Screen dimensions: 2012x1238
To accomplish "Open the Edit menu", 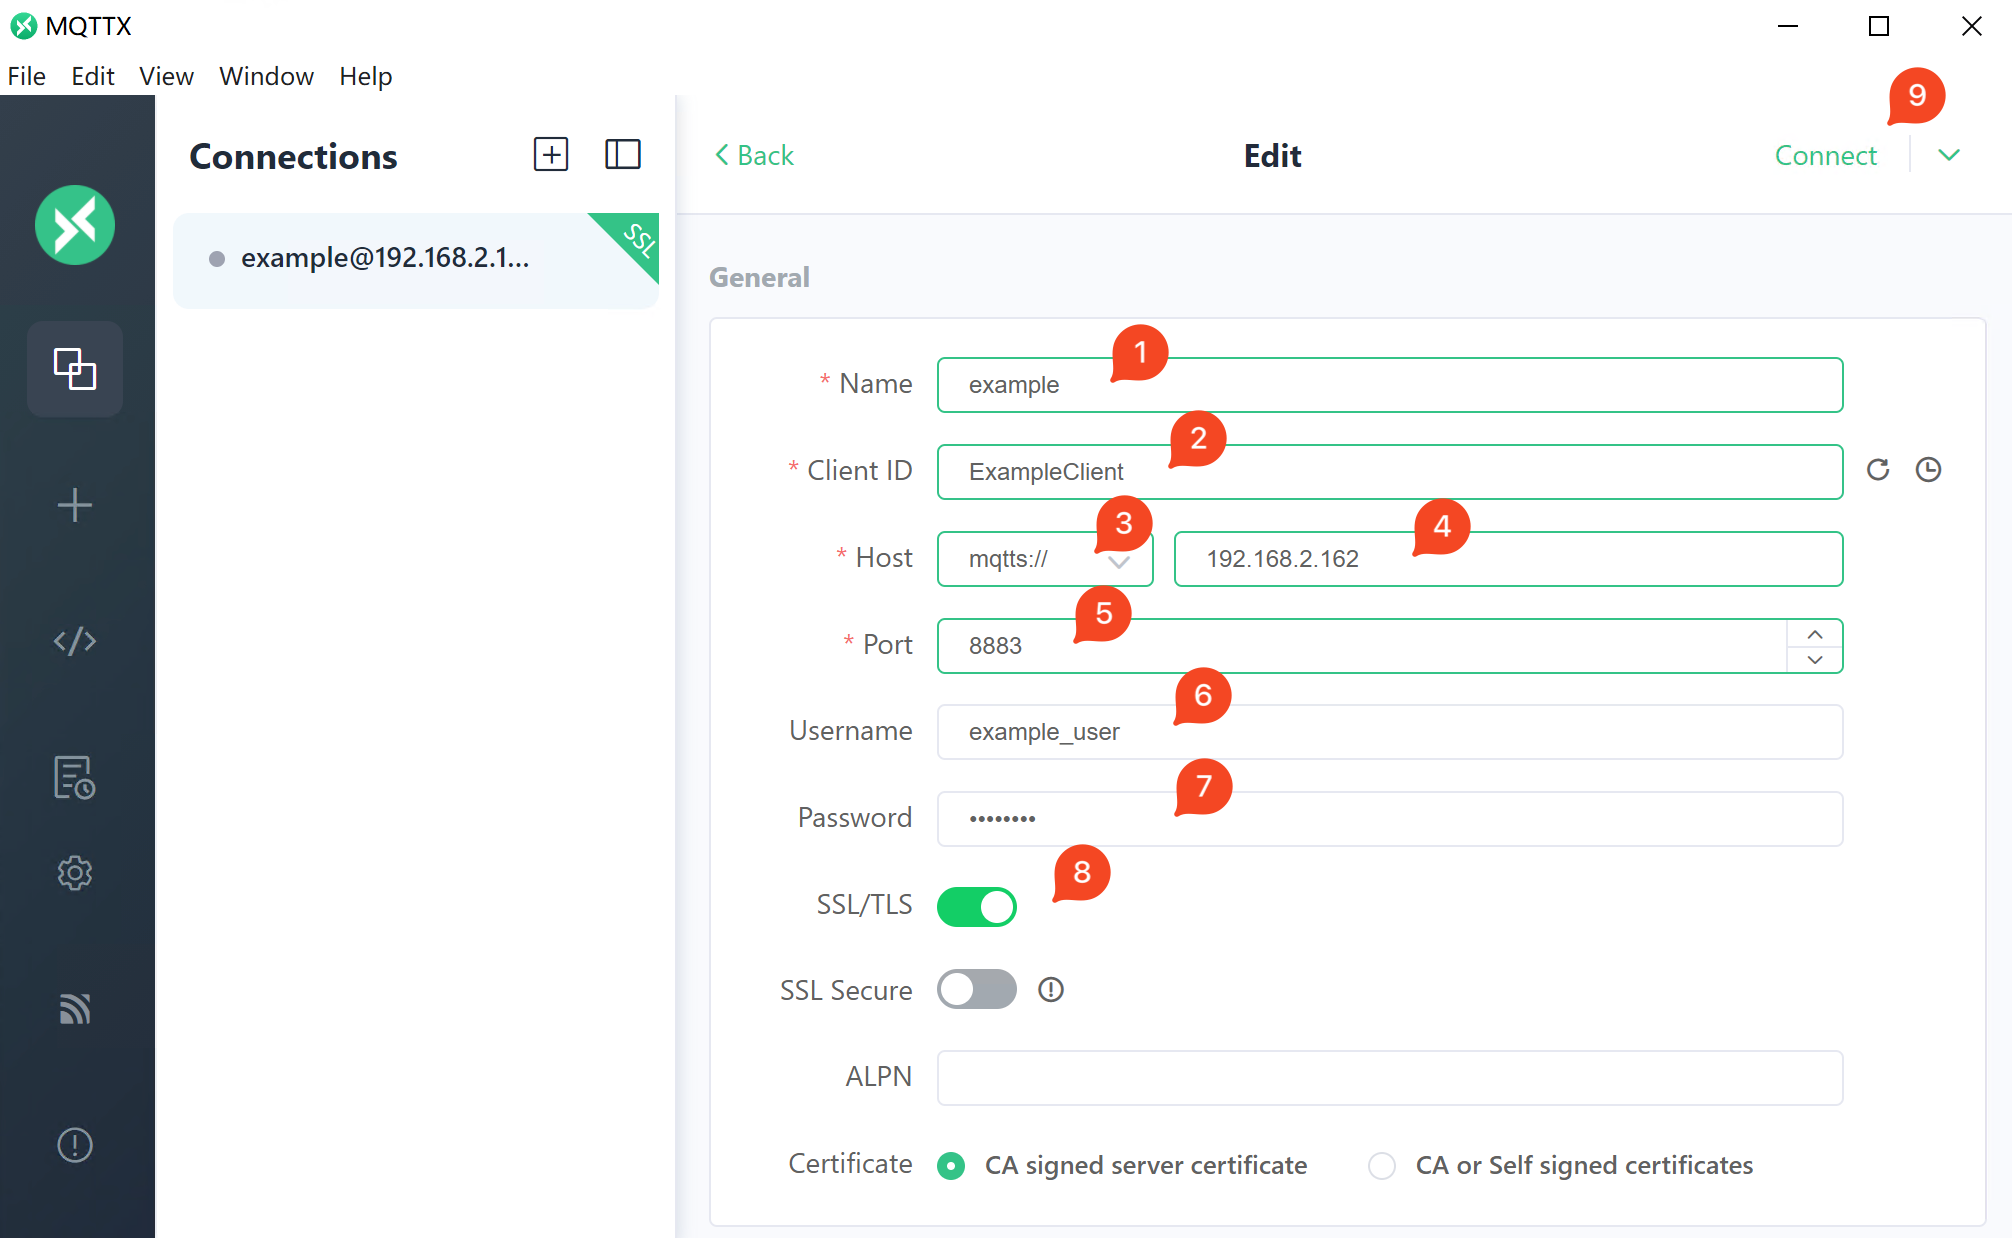I will click(93, 76).
